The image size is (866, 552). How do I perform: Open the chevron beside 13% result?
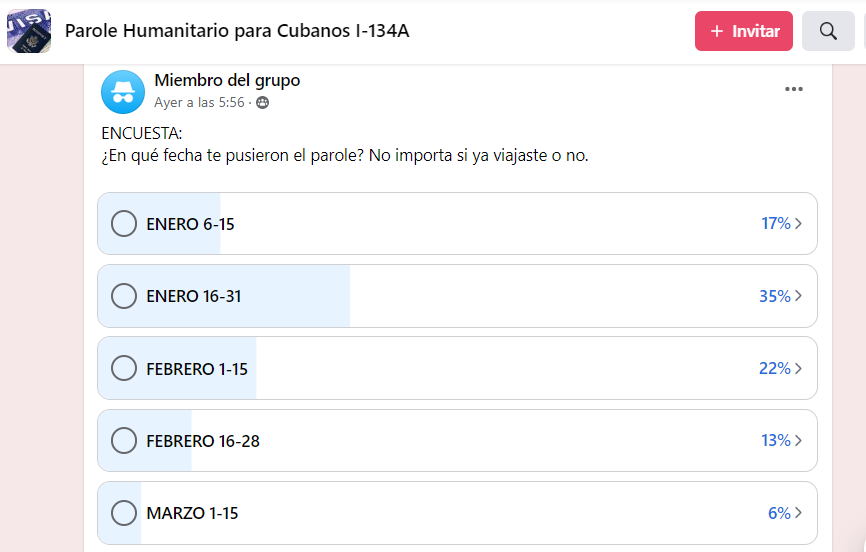coord(799,440)
